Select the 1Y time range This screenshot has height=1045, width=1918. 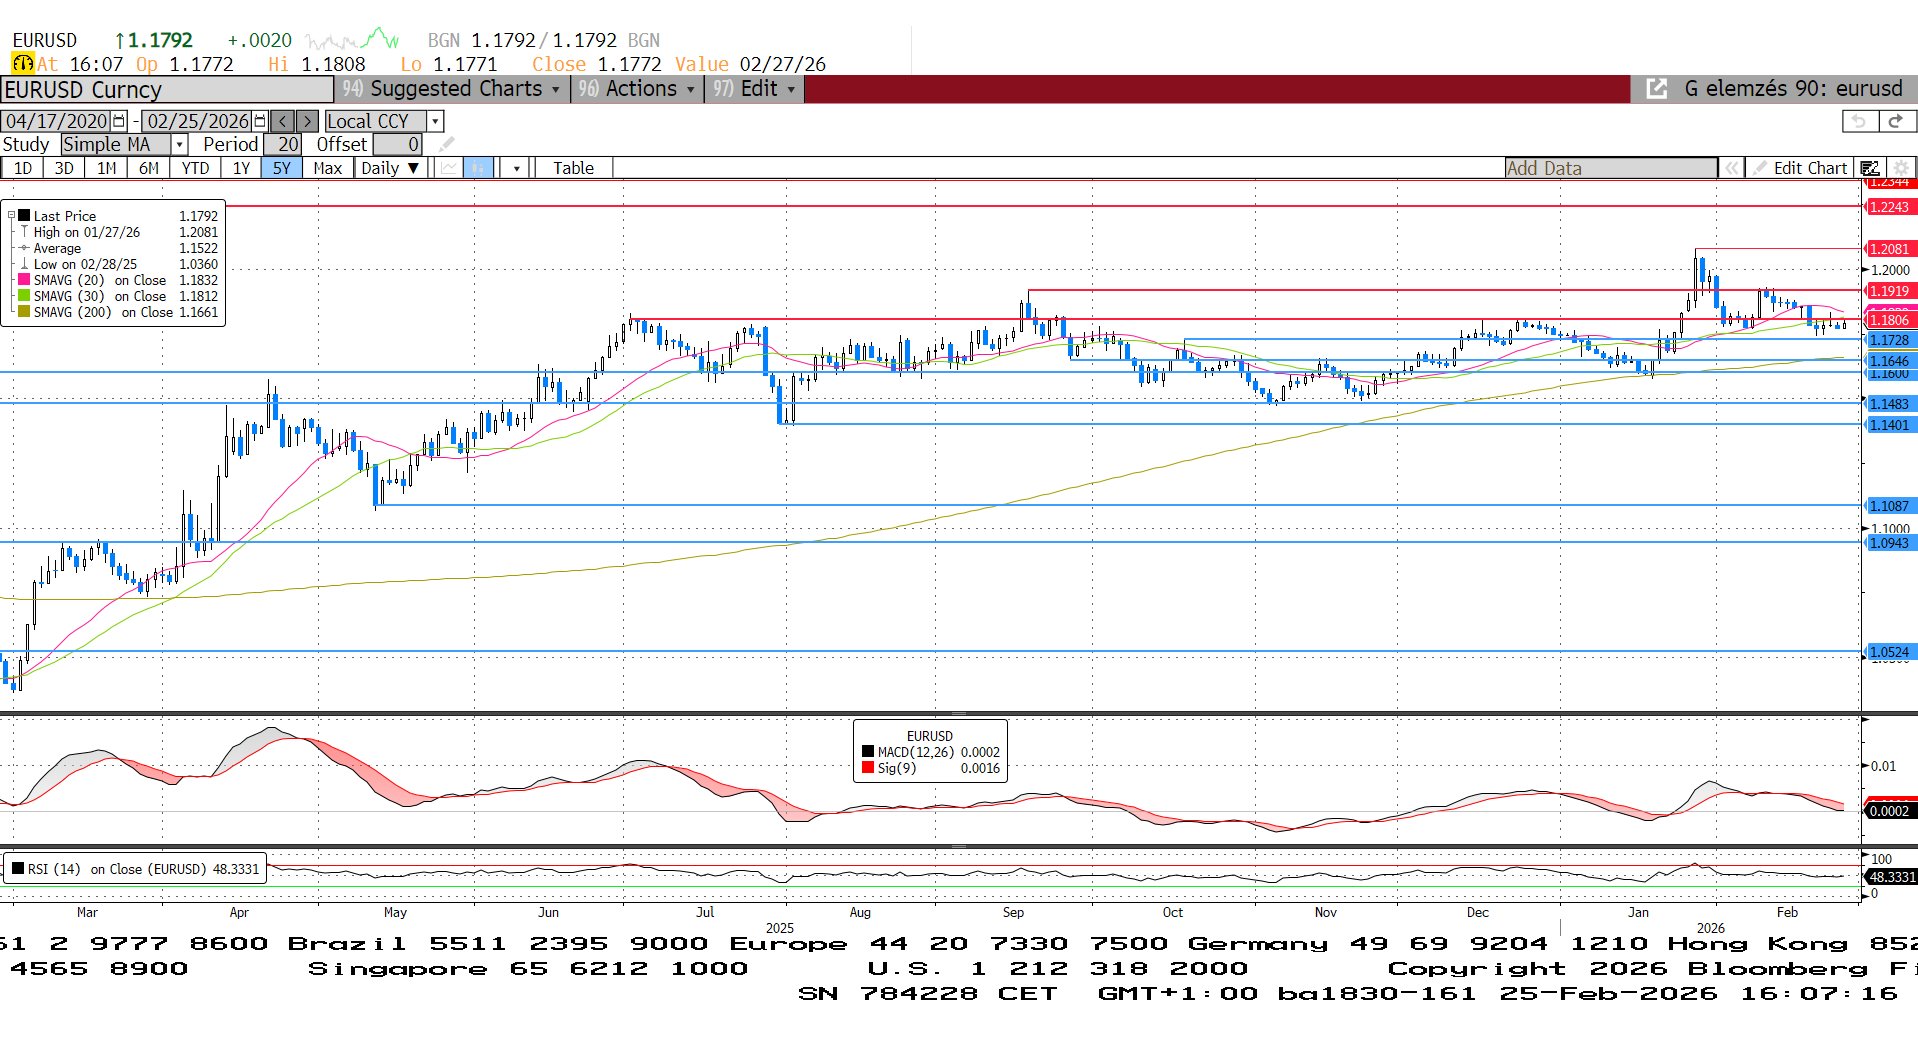(241, 168)
